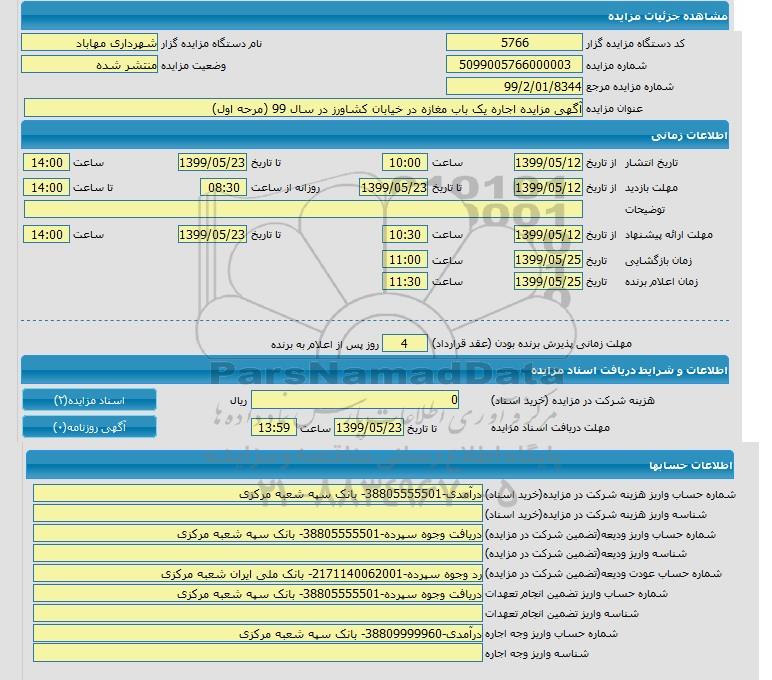This screenshot has width=772, height=680.
Task: Click the auction organizer code field 5766
Action: (x=514, y=43)
